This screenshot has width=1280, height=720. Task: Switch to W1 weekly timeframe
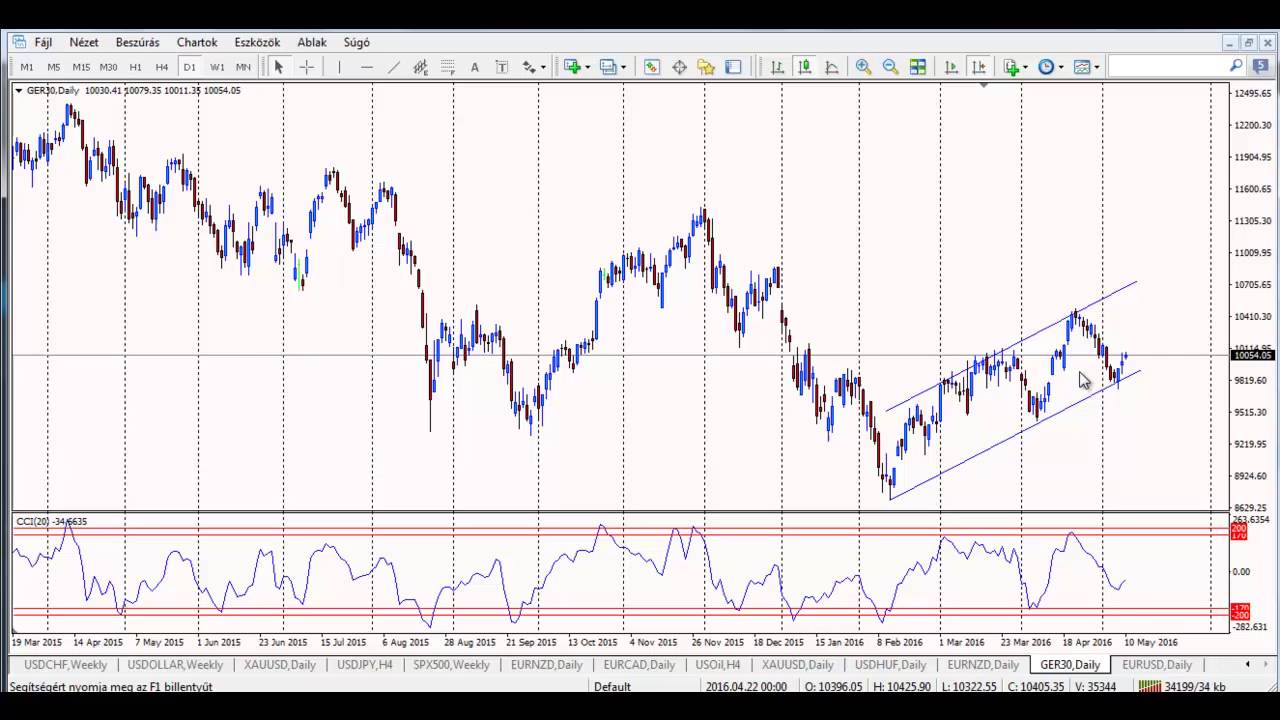(217, 67)
